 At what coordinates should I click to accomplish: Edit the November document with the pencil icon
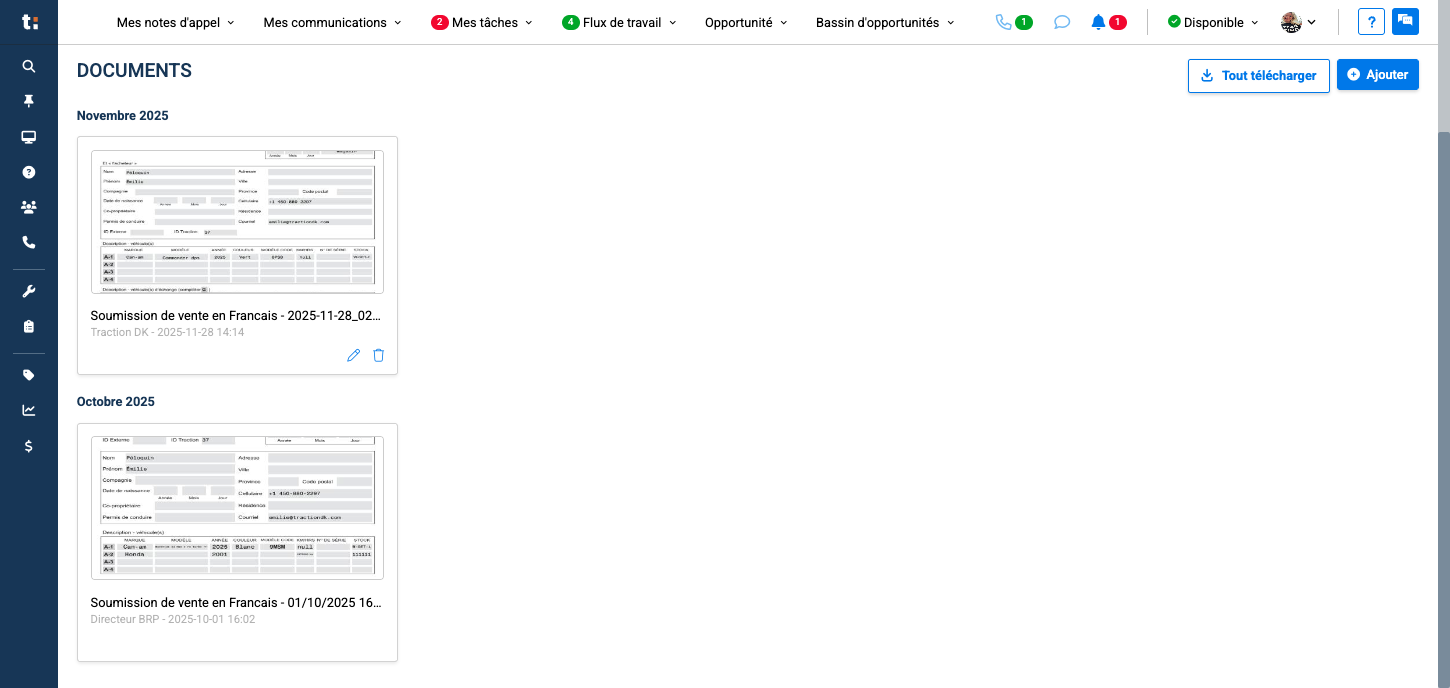pyautogui.click(x=353, y=355)
